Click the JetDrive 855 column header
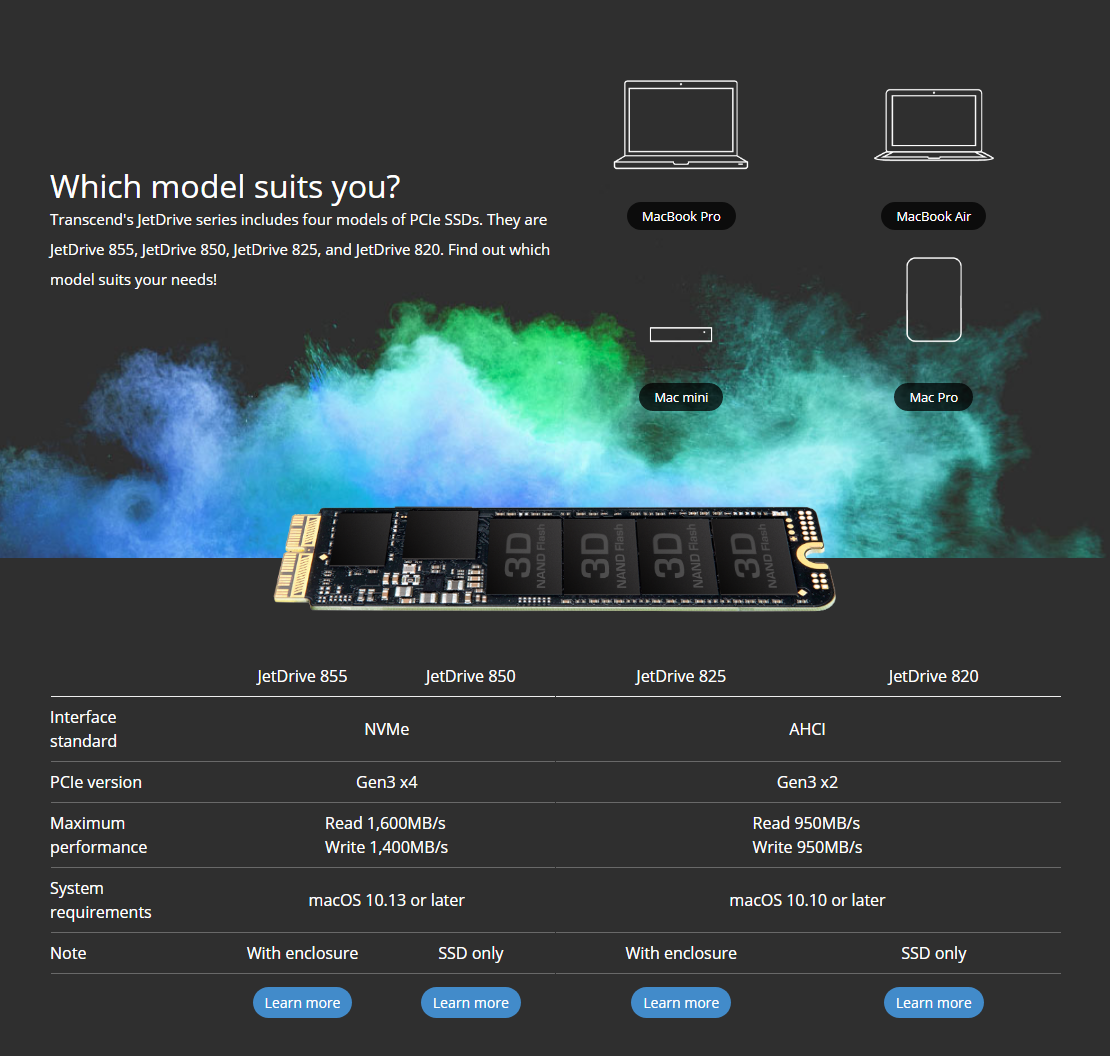 point(302,676)
